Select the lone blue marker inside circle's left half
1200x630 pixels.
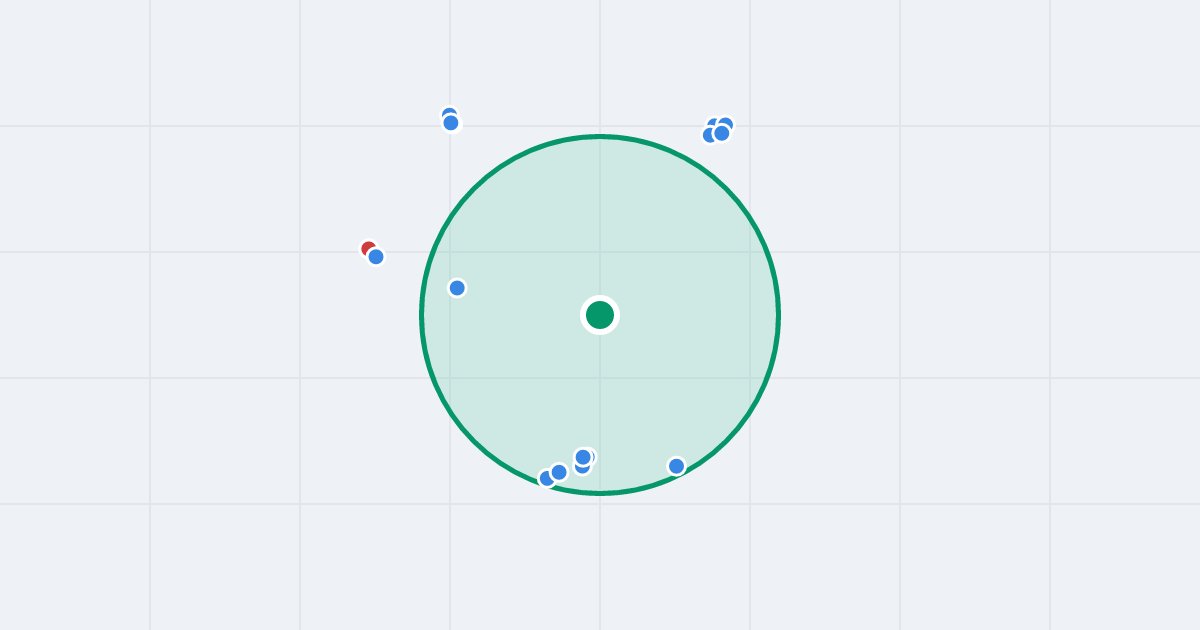[457, 288]
